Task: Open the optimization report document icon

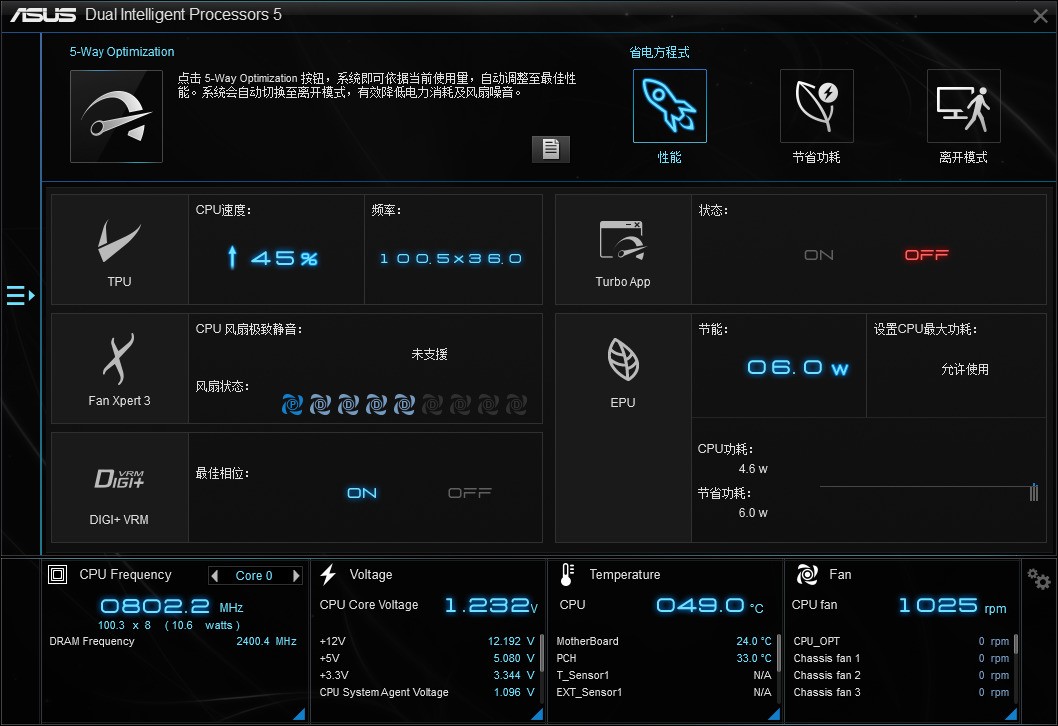Action: coord(551,149)
